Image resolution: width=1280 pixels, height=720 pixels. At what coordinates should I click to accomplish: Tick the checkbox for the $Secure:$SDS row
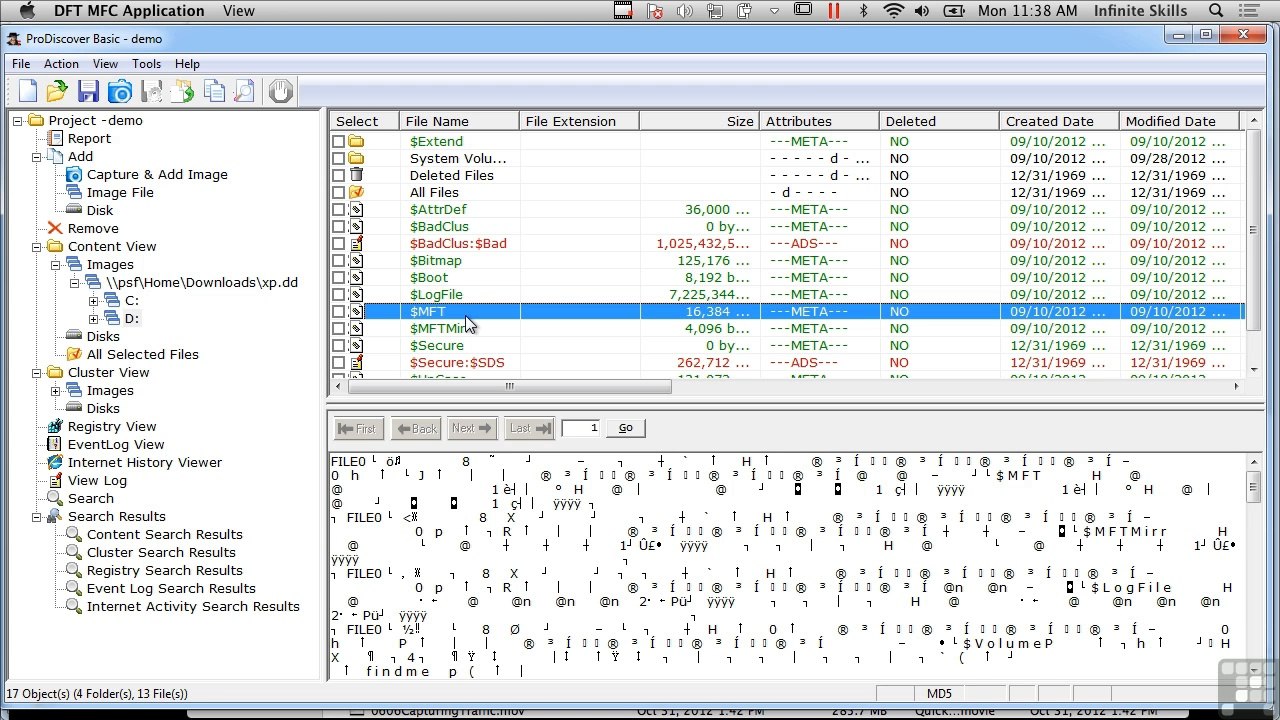[x=339, y=363]
